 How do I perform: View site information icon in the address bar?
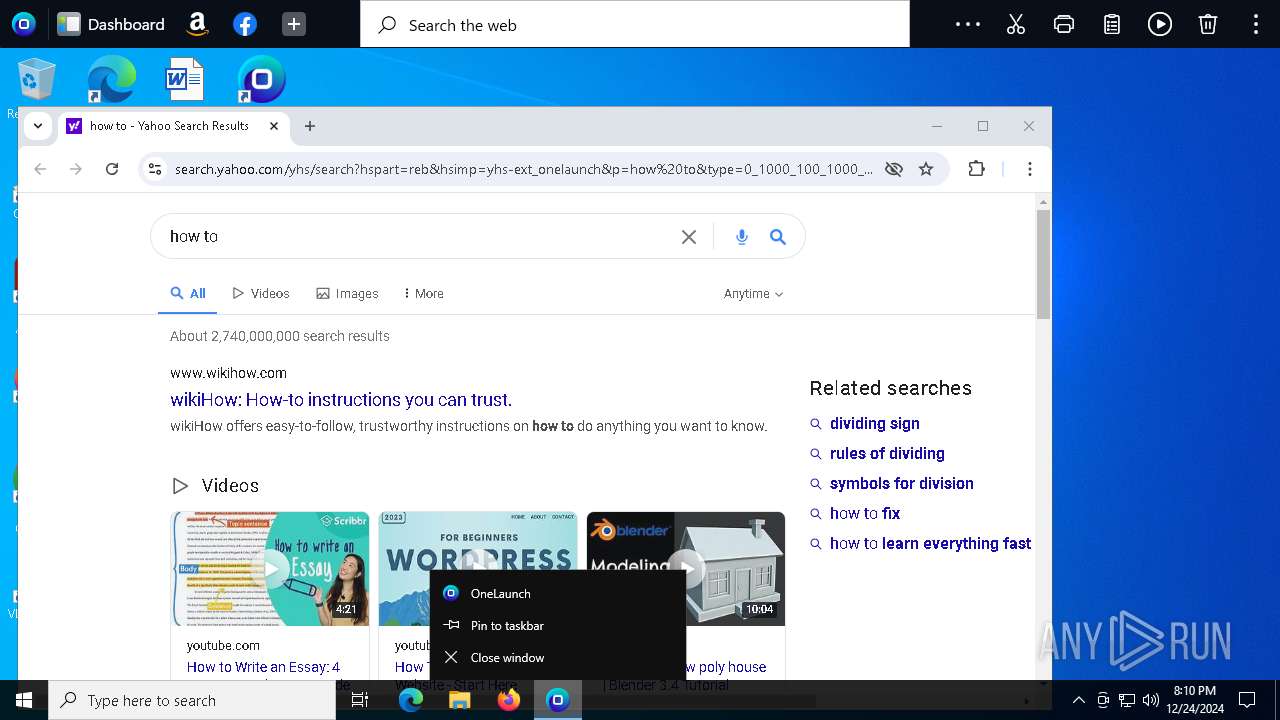pyautogui.click(x=154, y=169)
